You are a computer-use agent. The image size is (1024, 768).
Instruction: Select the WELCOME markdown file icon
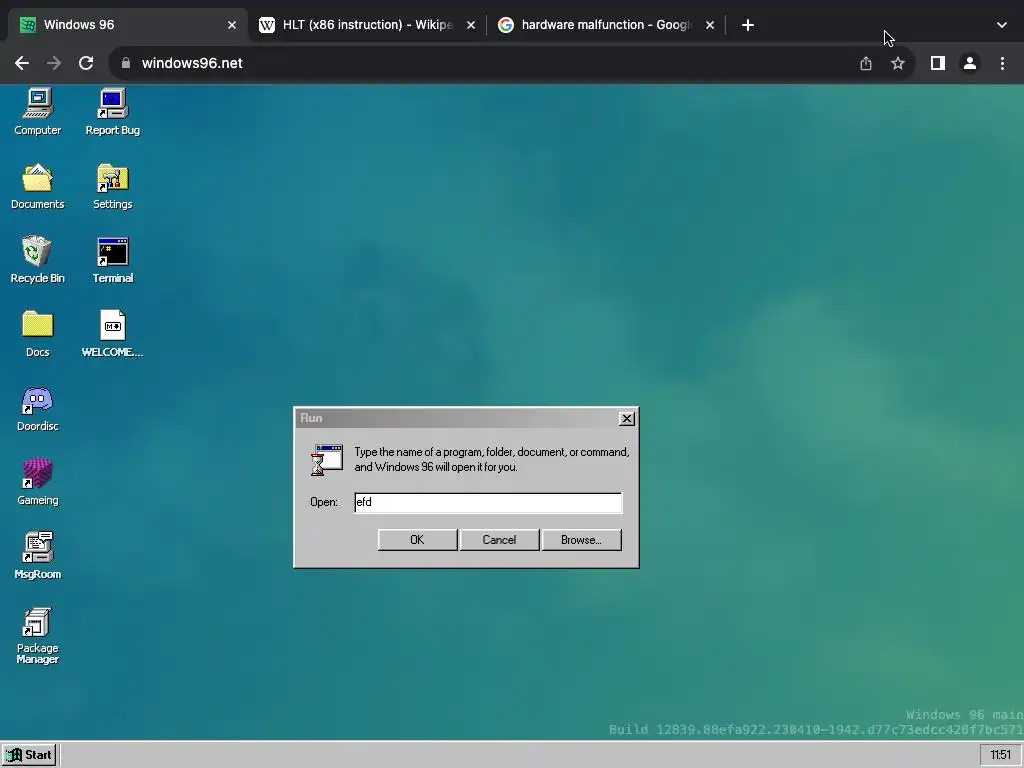[x=112, y=333]
